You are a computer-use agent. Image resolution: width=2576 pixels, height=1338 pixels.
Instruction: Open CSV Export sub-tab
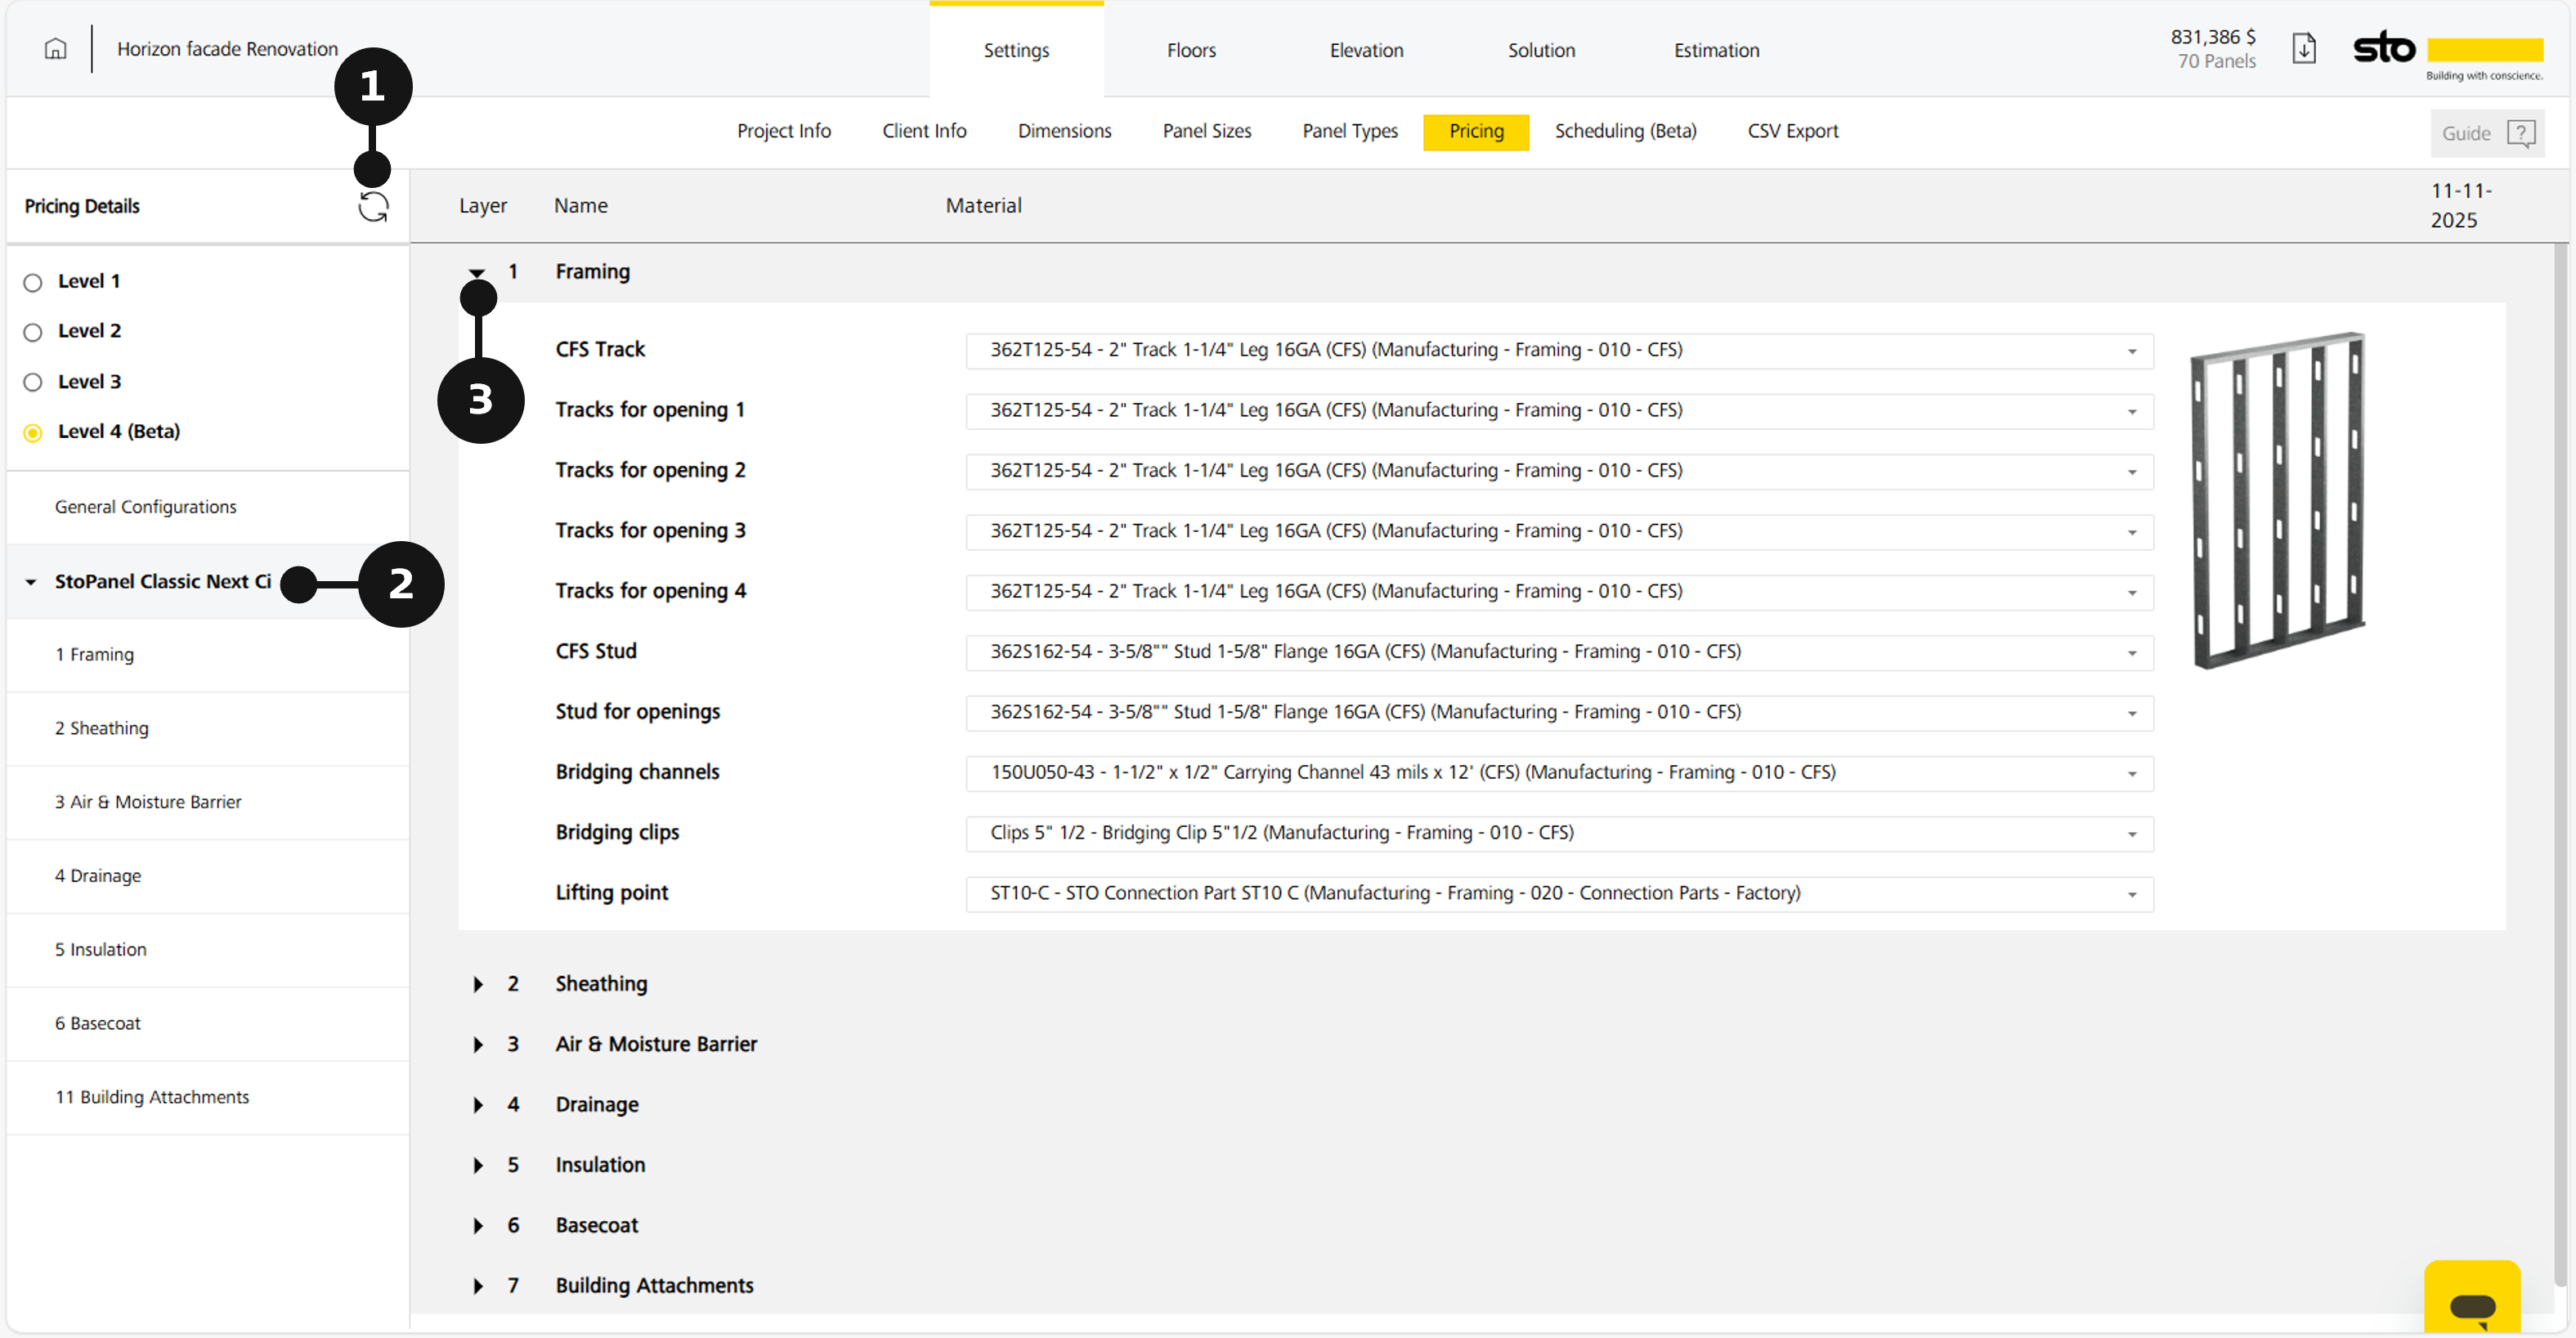click(x=1793, y=131)
